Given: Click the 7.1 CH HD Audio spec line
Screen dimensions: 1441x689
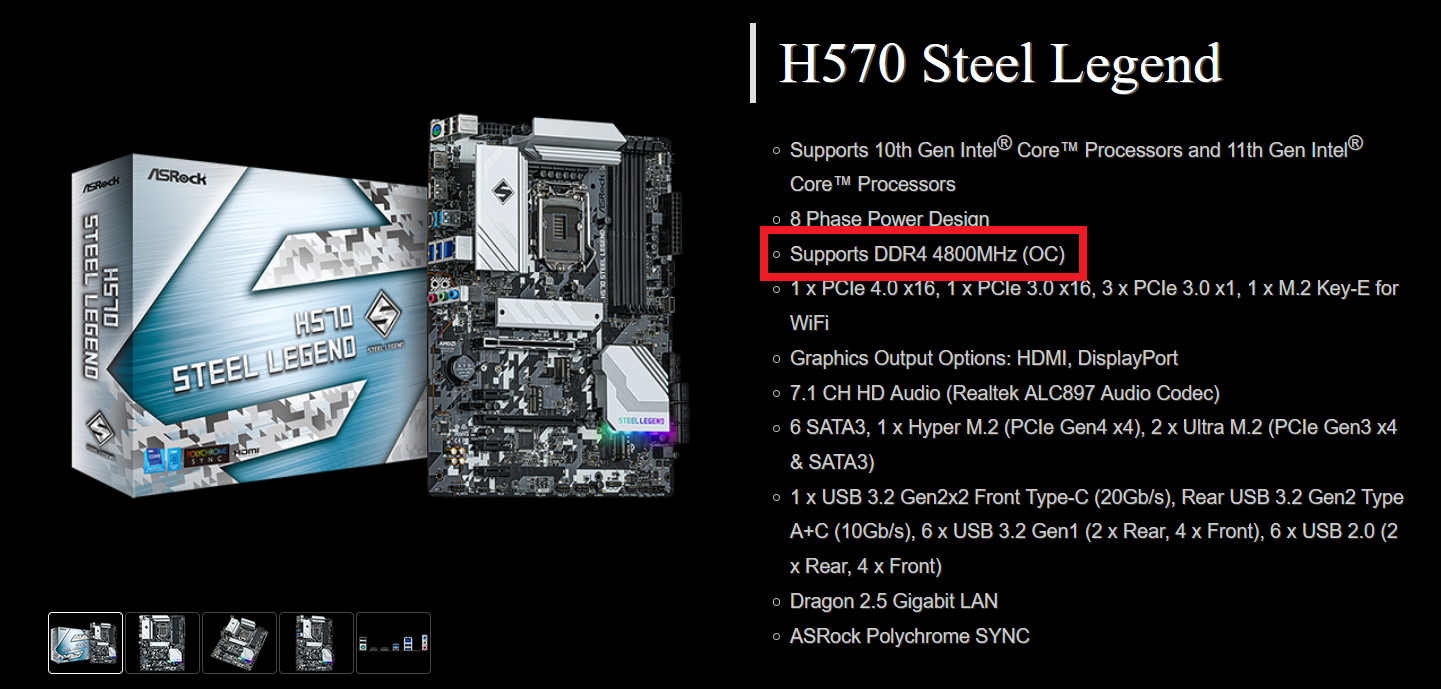Looking at the screenshot, I should click(1005, 393).
